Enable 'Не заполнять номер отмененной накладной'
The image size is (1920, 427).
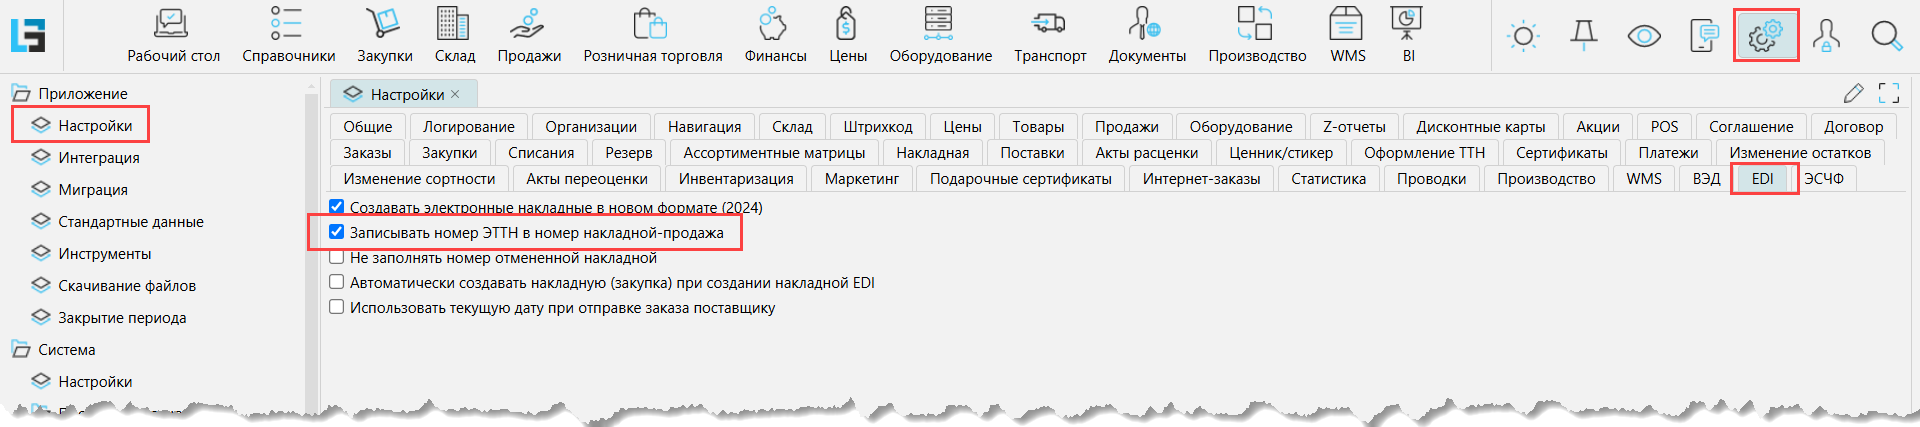pos(337,258)
